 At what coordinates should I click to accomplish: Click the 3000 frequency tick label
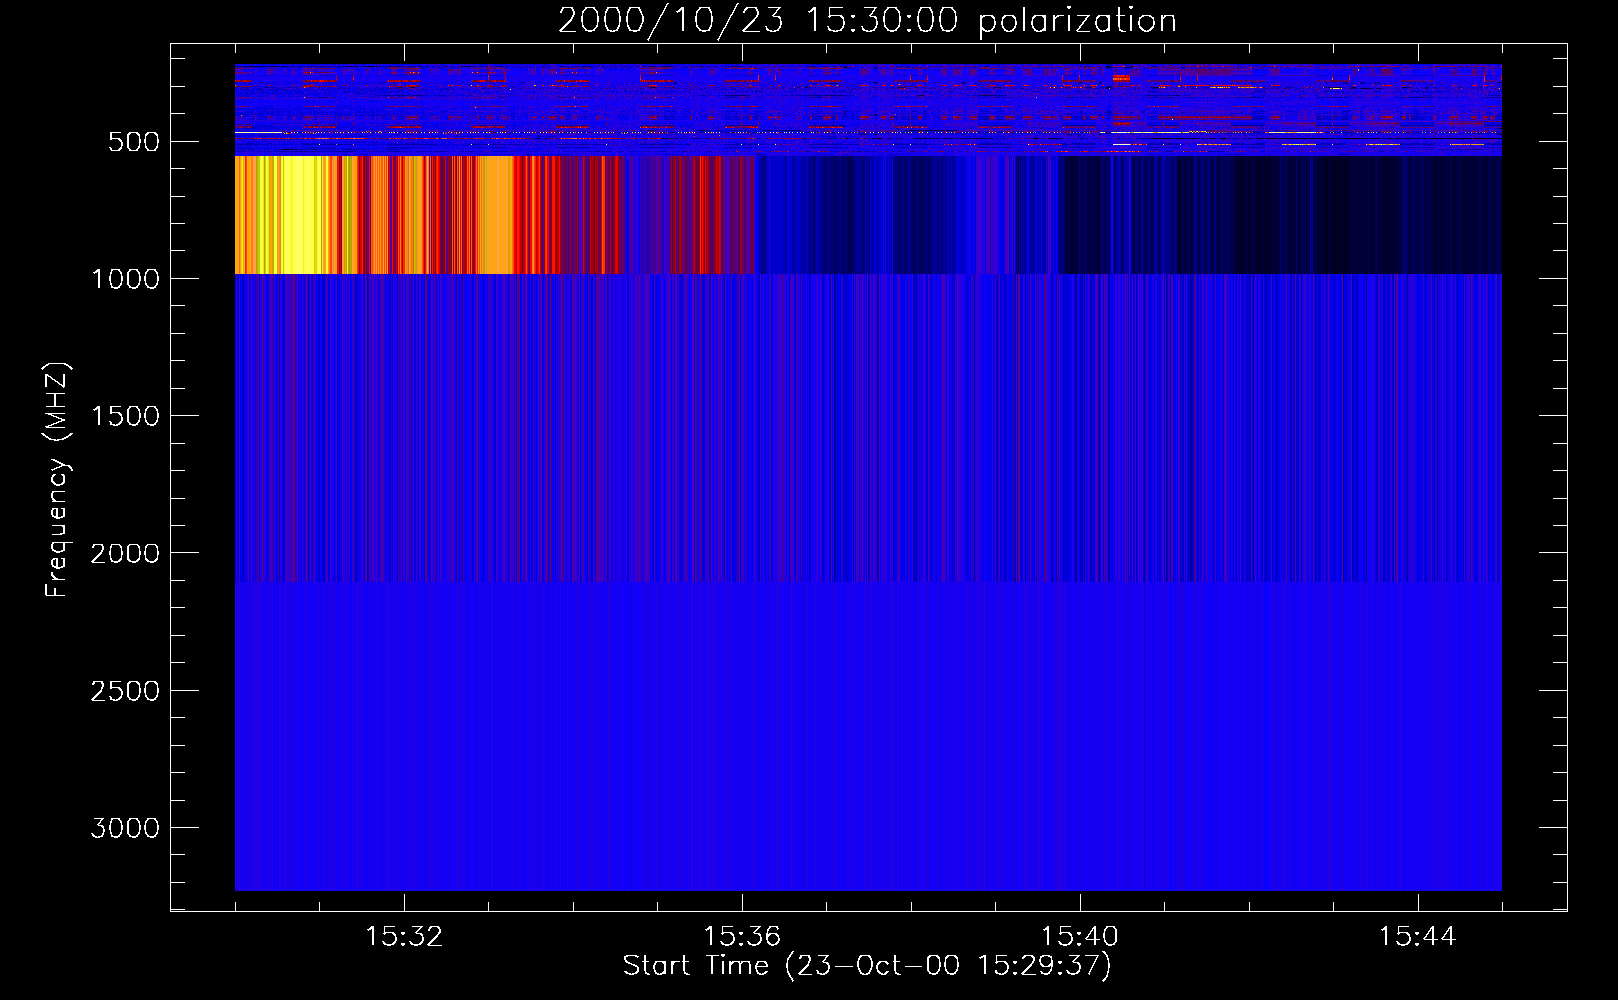pos(125,828)
